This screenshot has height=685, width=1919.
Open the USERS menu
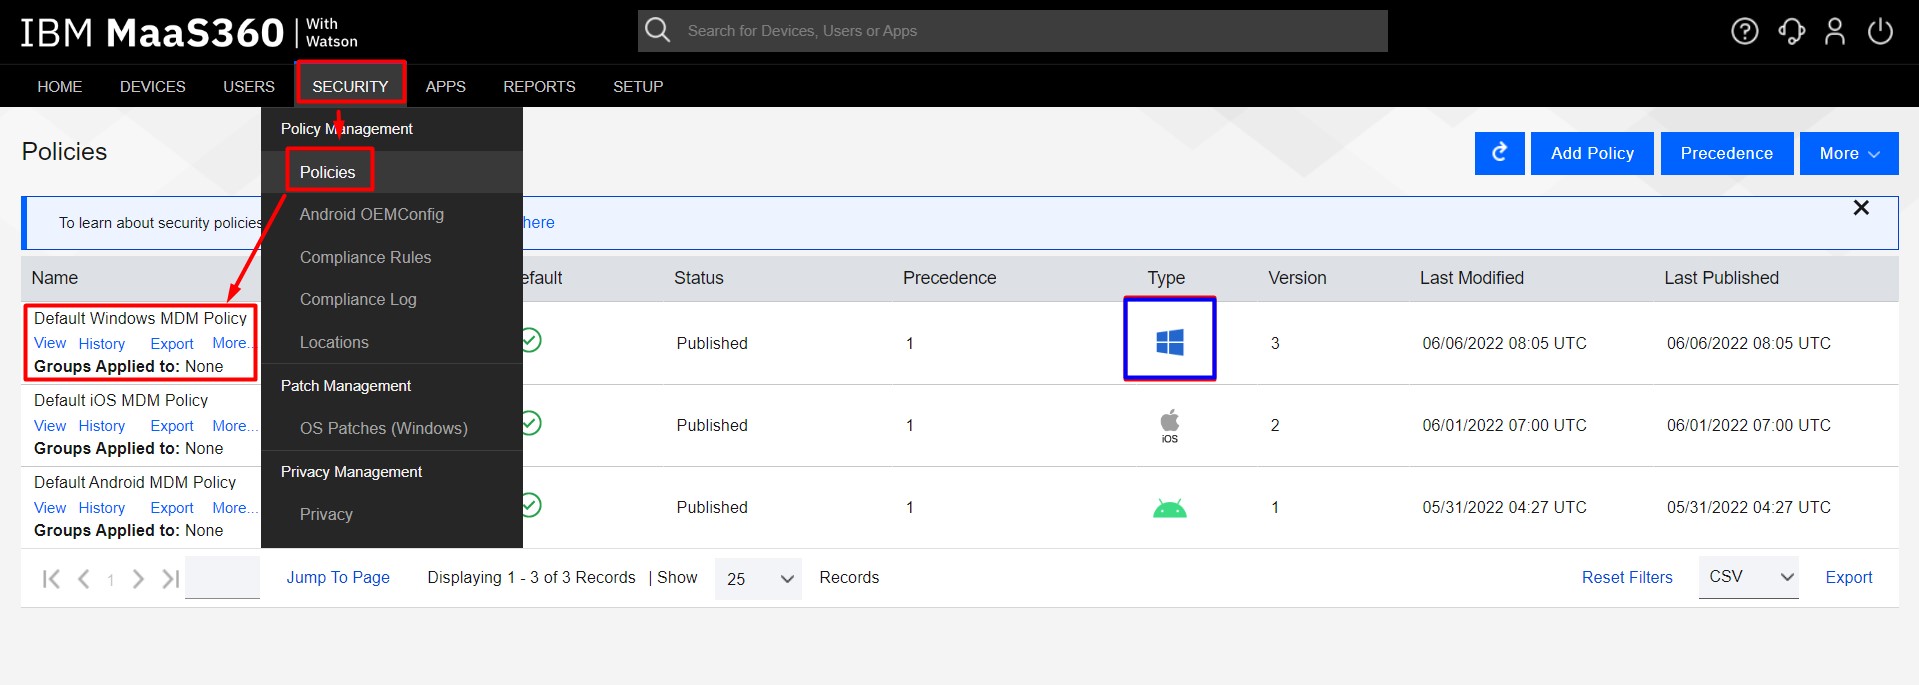[249, 86]
